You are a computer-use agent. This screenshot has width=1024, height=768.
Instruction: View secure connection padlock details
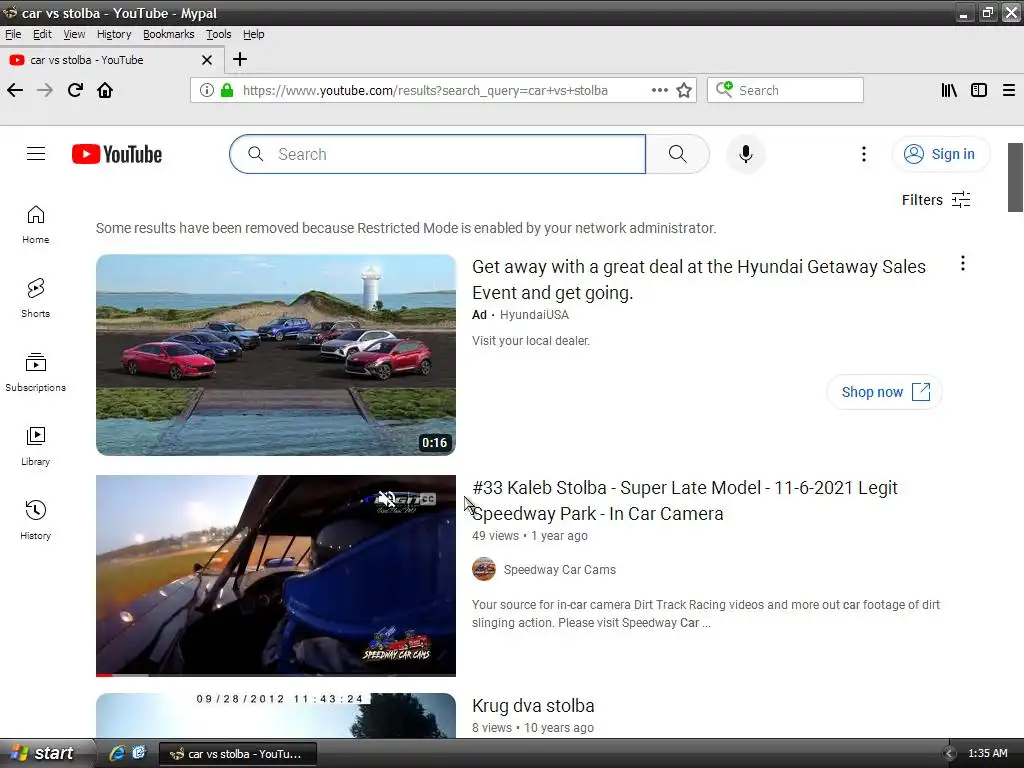click(x=227, y=90)
